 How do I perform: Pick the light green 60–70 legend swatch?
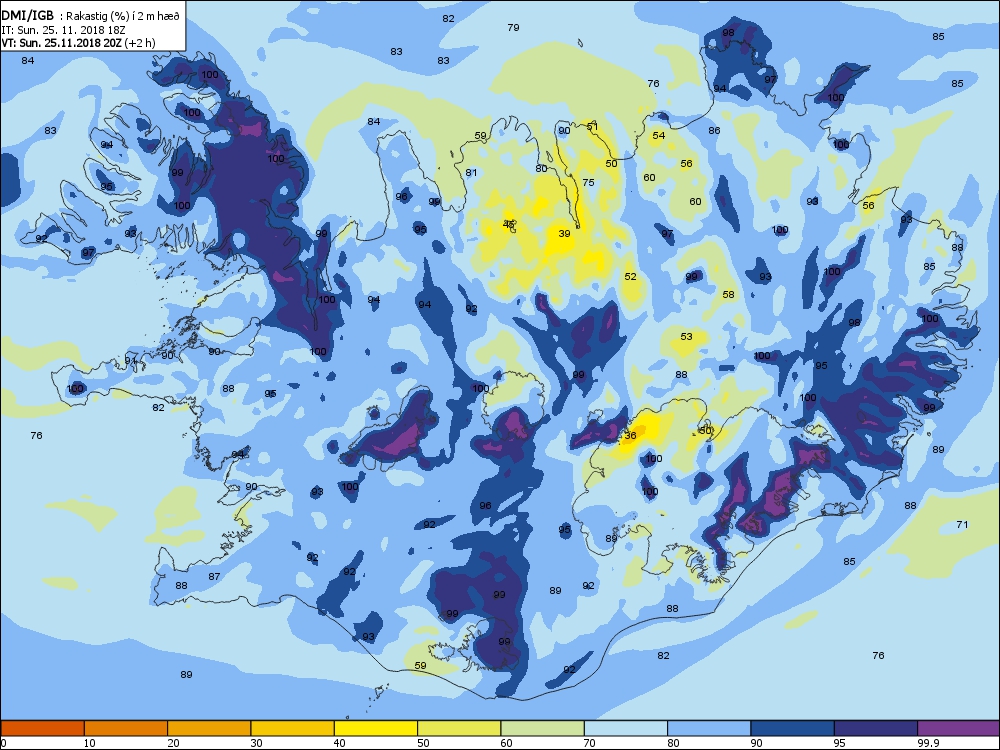click(543, 728)
